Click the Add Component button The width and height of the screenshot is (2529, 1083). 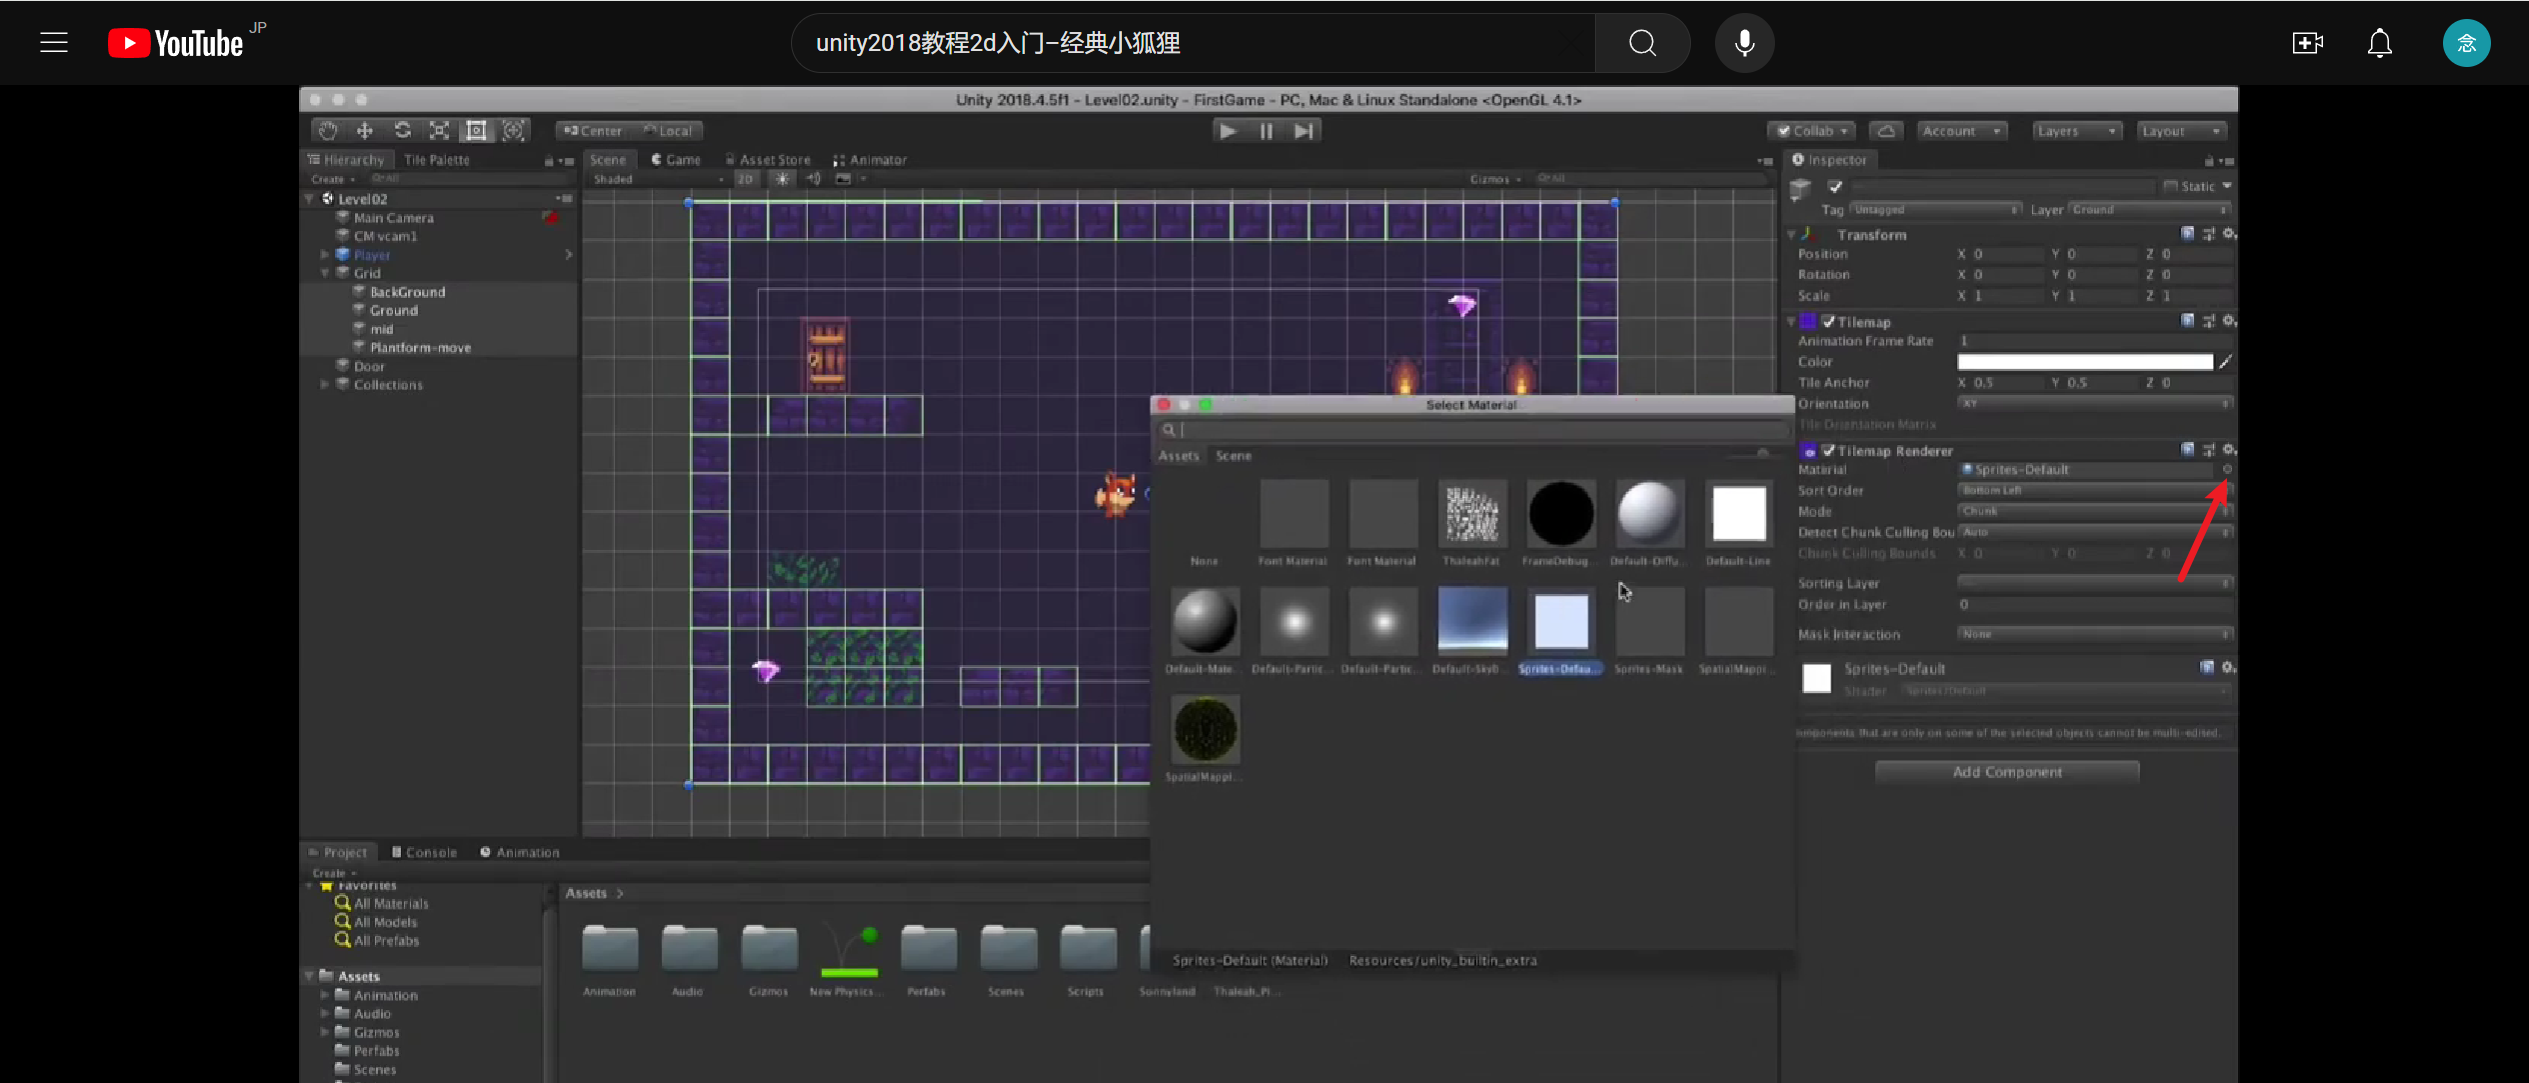tap(2006, 772)
